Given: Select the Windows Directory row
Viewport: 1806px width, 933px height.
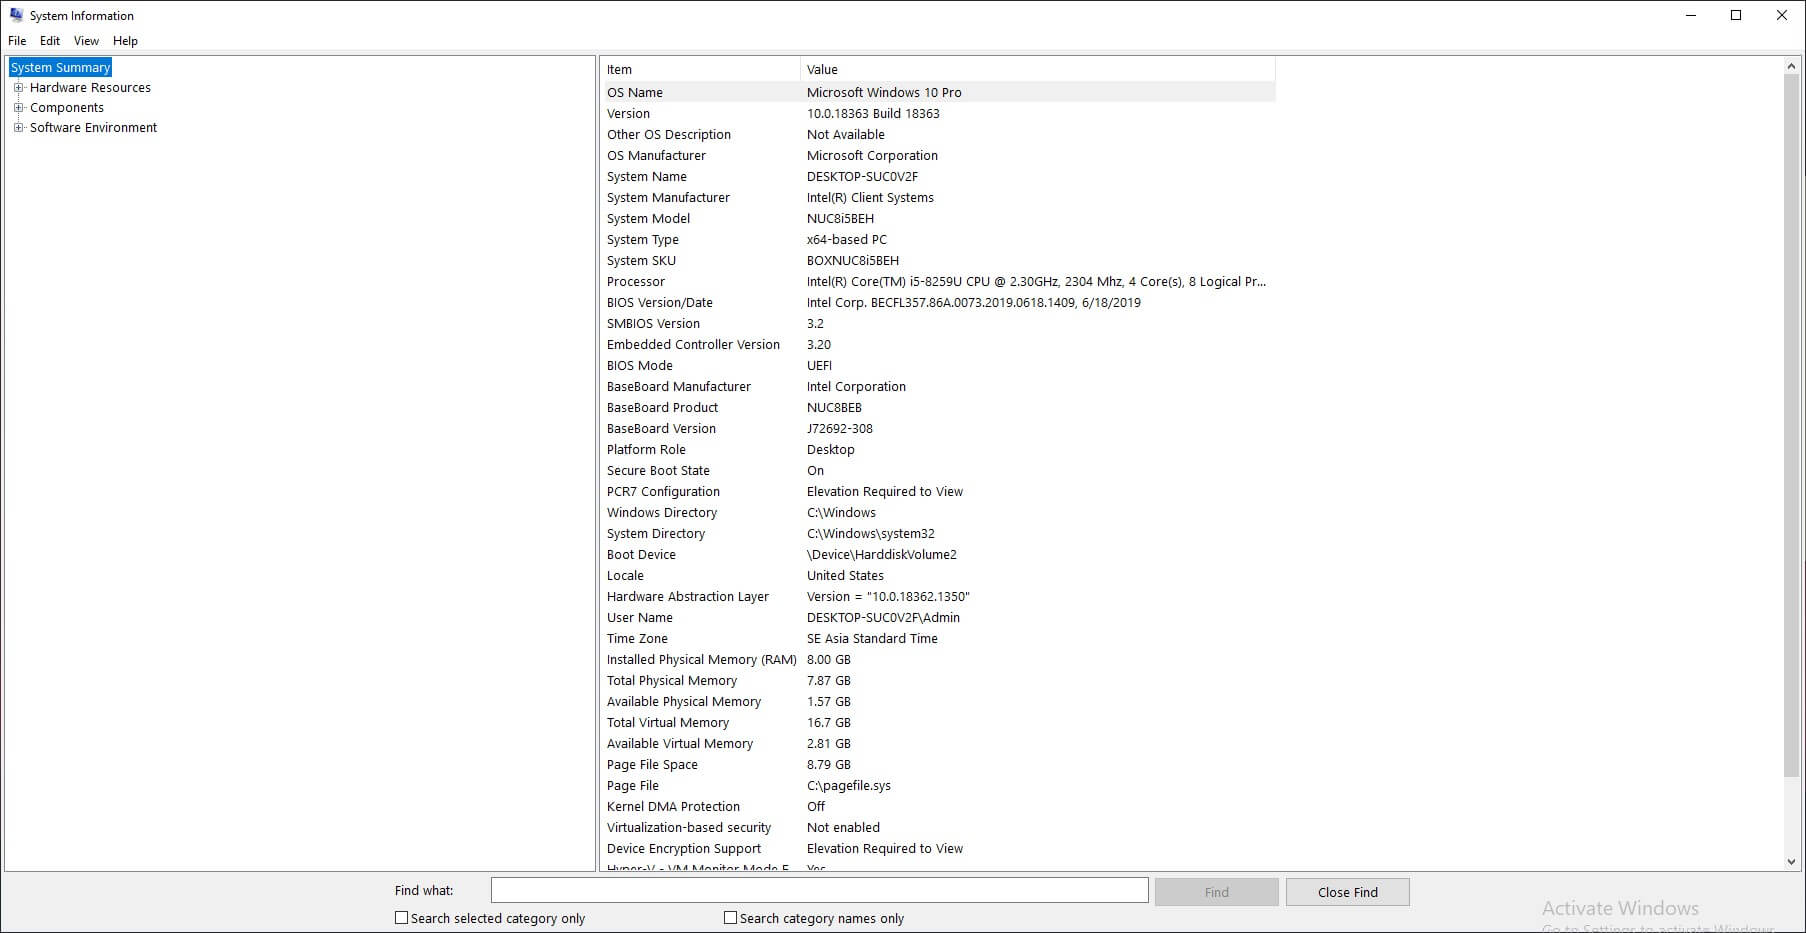Looking at the screenshot, I should (x=938, y=512).
